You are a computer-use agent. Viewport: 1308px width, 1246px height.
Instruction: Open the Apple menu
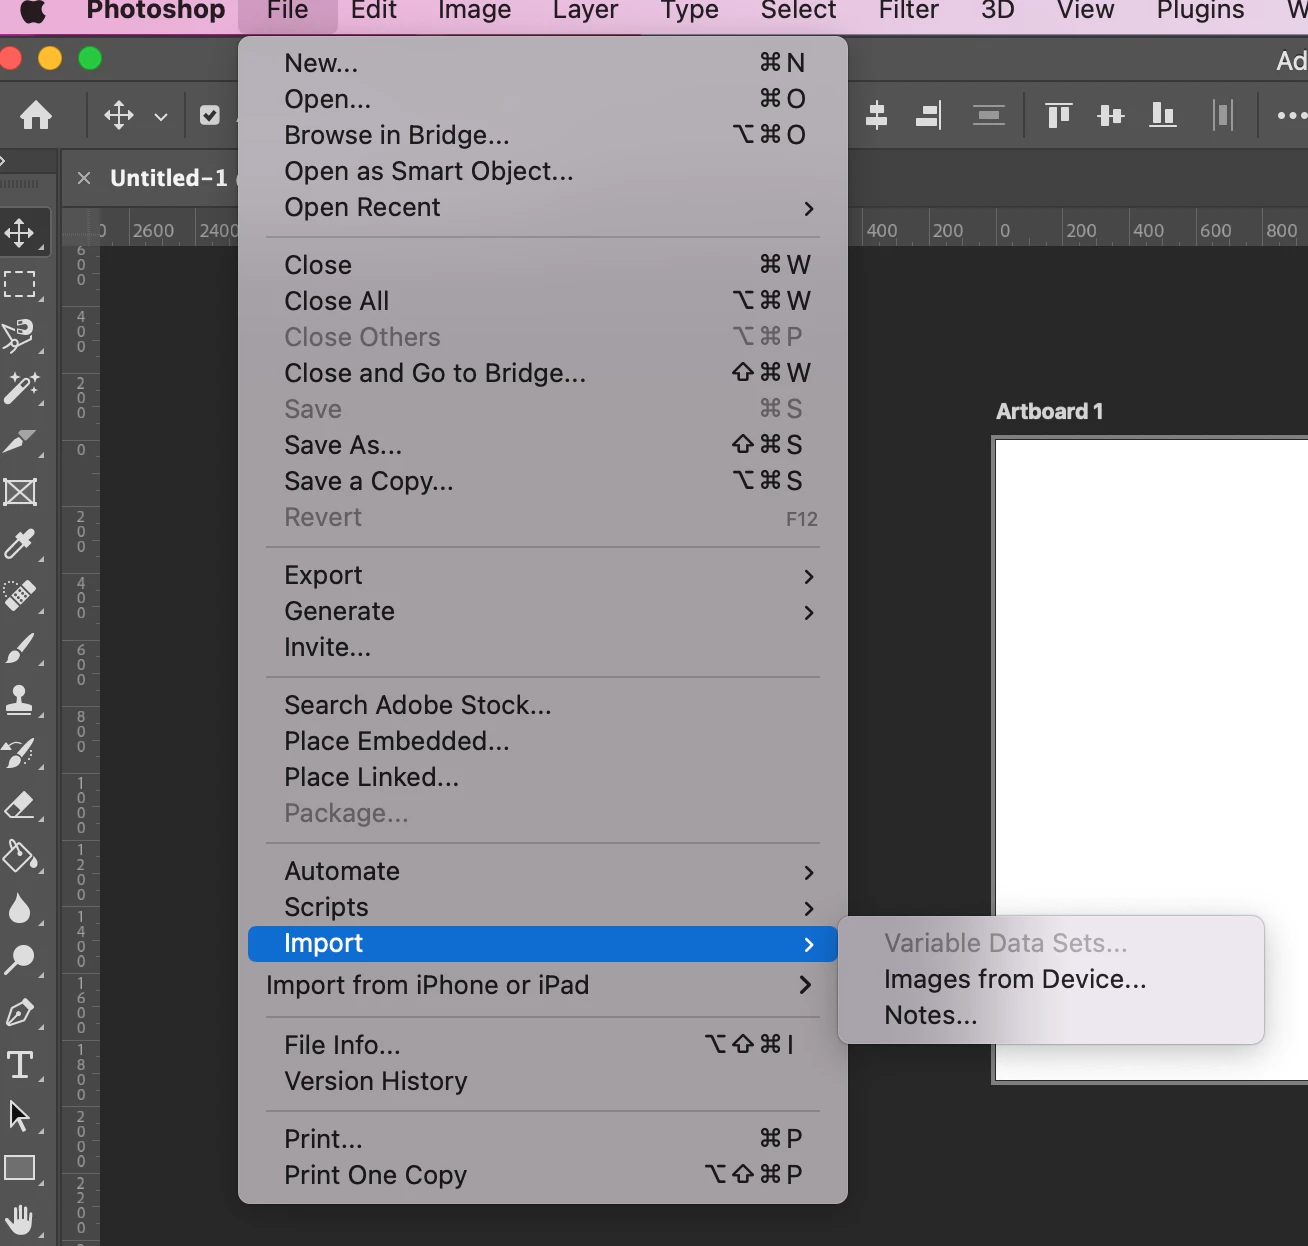pyautogui.click(x=33, y=12)
